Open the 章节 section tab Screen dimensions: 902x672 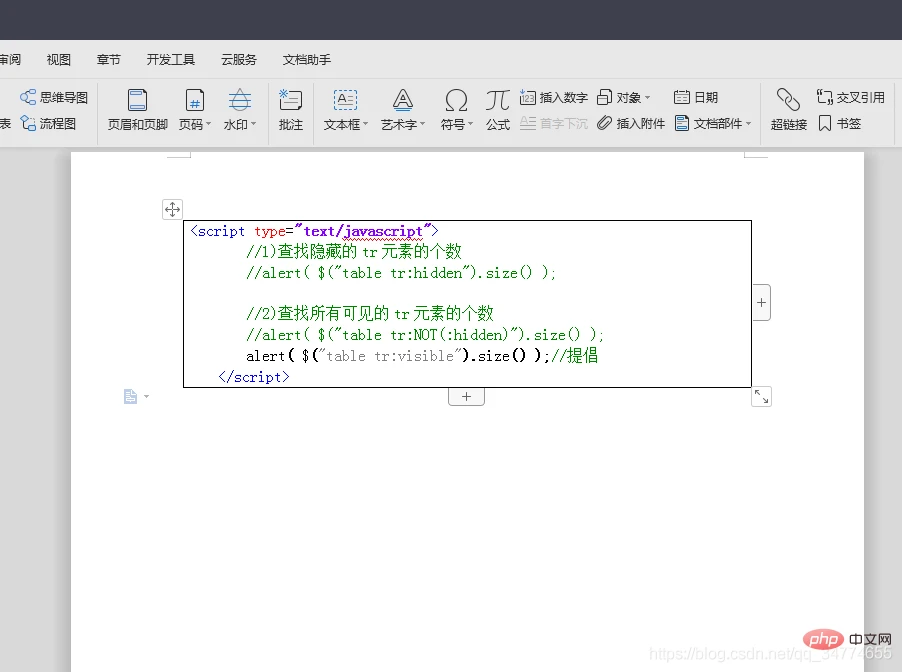point(109,59)
